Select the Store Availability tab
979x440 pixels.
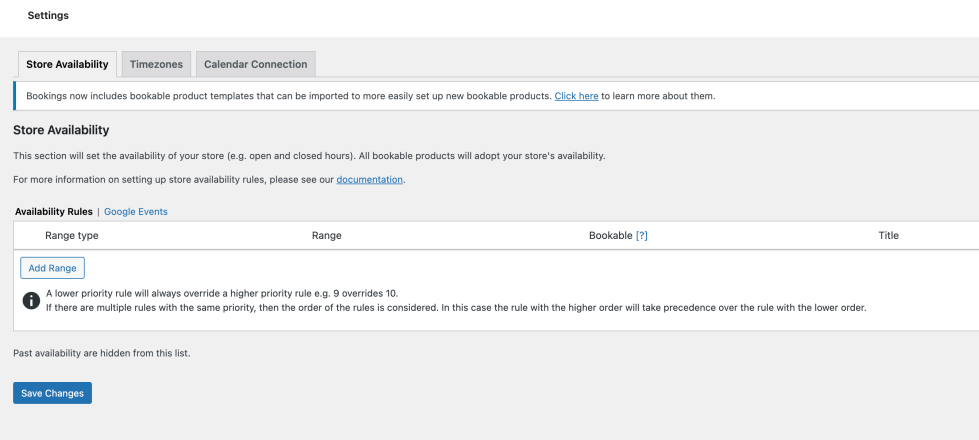[x=67, y=64]
